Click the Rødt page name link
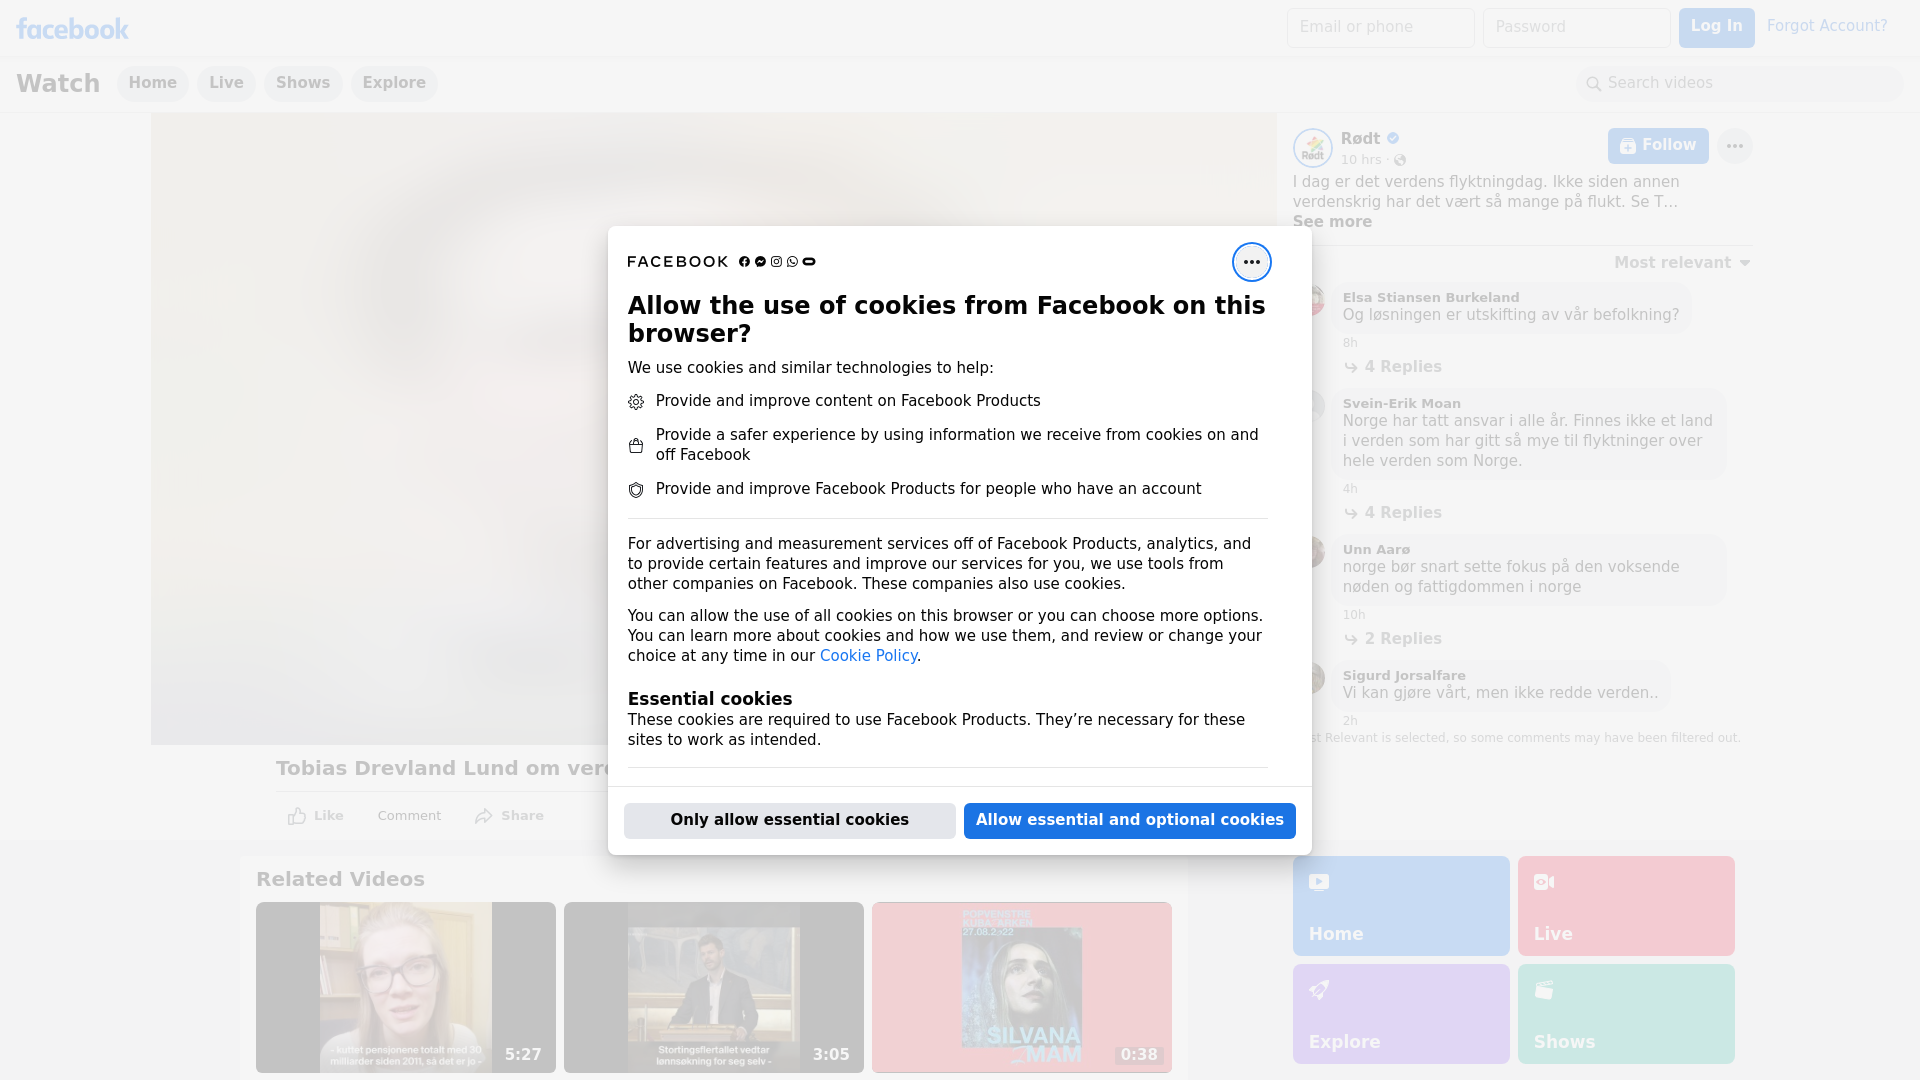The width and height of the screenshot is (1920, 1080). [x=1360, y=139]
